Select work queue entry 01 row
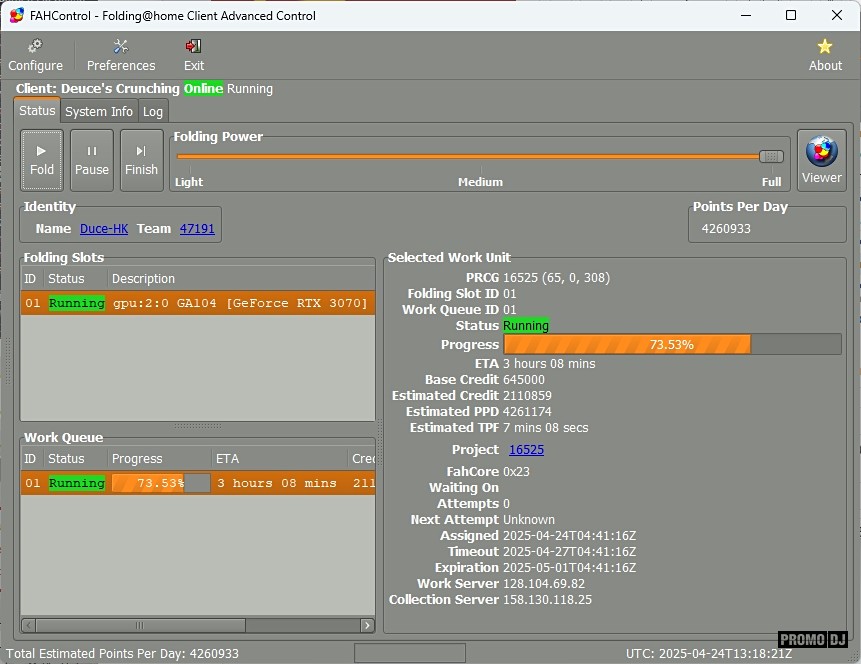 [x=197, y=483]
